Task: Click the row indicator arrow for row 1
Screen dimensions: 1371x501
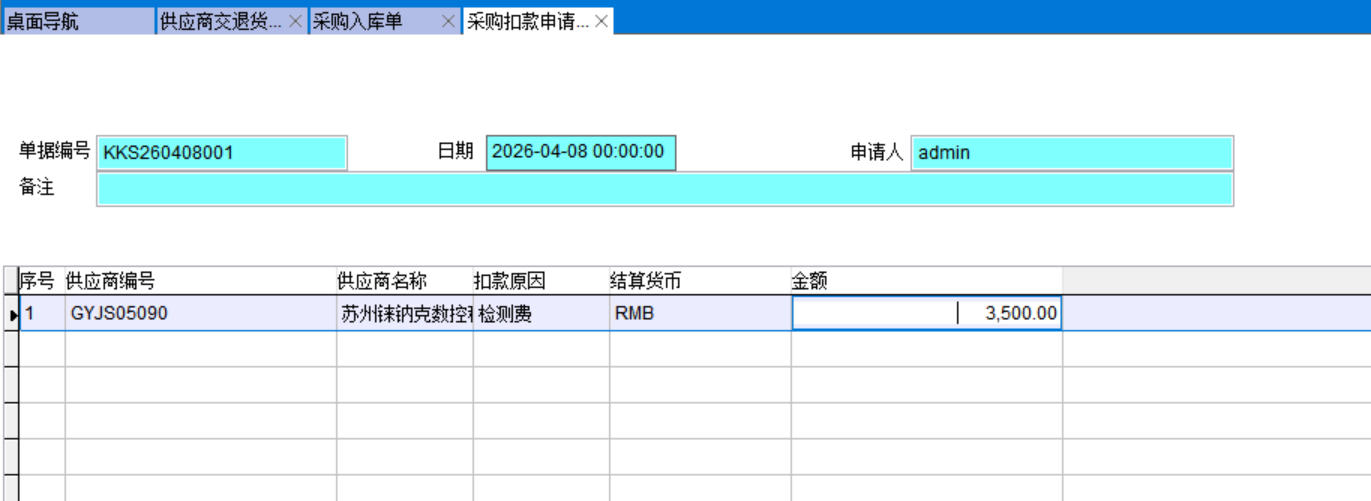Action: pyautogui.click(x=12, y=315)
